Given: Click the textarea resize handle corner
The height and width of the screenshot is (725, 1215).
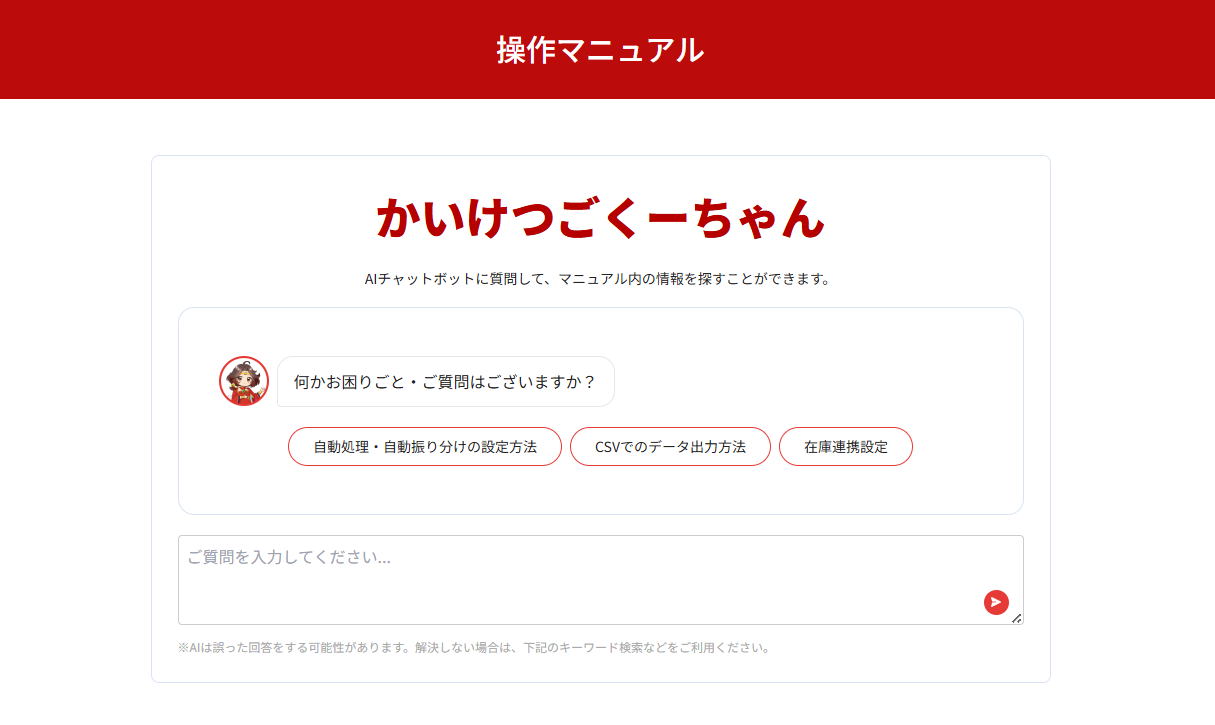Looking at the screenshot, I should click(1016, 618).
